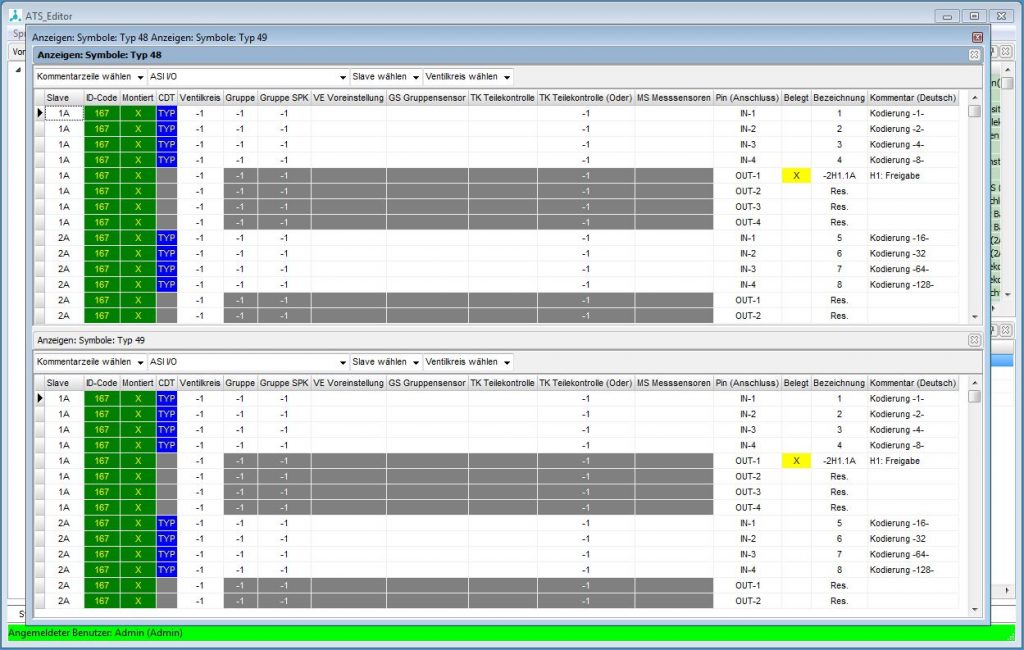Select first row arrow marker in Typ 49 table
The height and width of the screenshot is (650, 1024).
40,399
